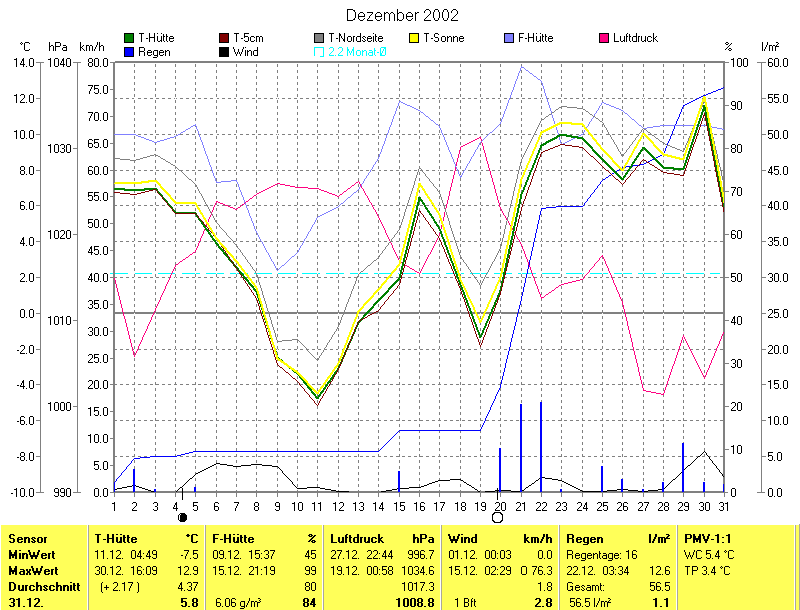
Task: Click the black Wind legend square
Action: pos(224,51)
